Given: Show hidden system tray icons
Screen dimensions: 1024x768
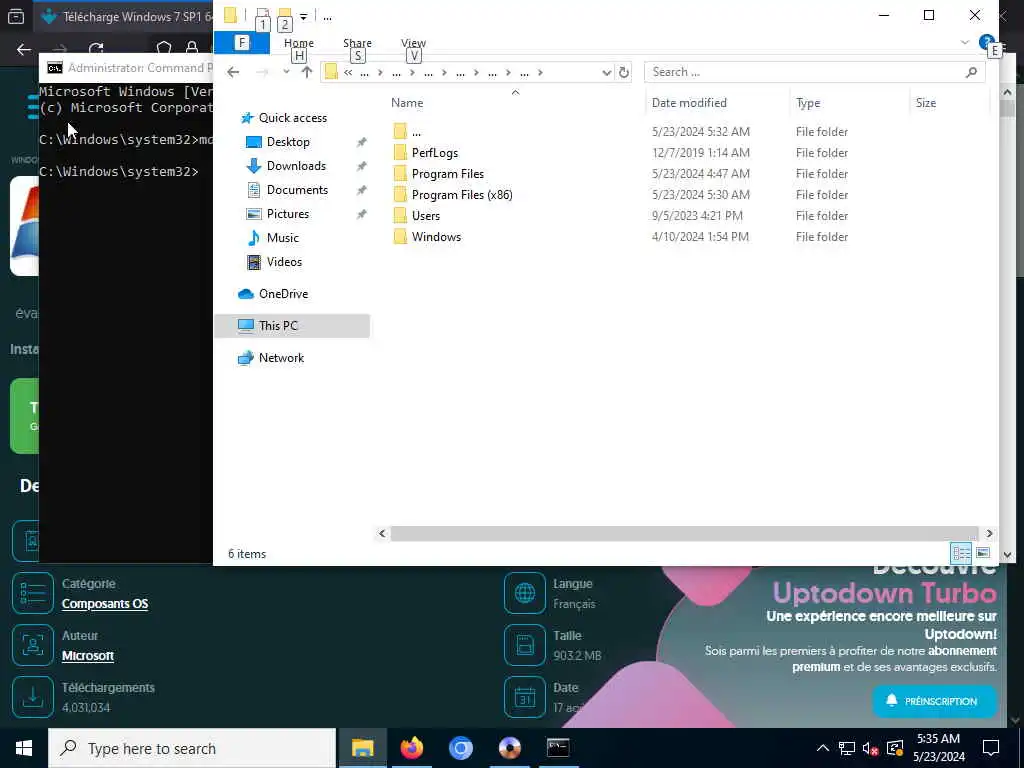Looking at the screenshot, I should point(822,748).
